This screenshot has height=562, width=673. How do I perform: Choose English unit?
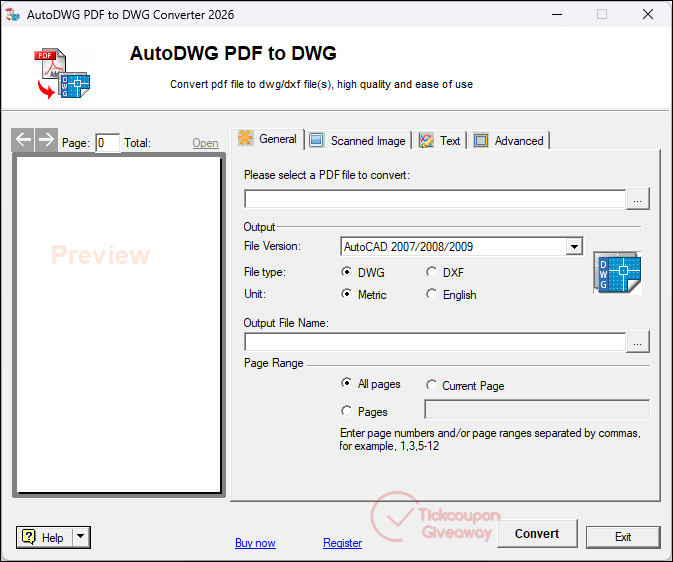[x=451, y=295]
